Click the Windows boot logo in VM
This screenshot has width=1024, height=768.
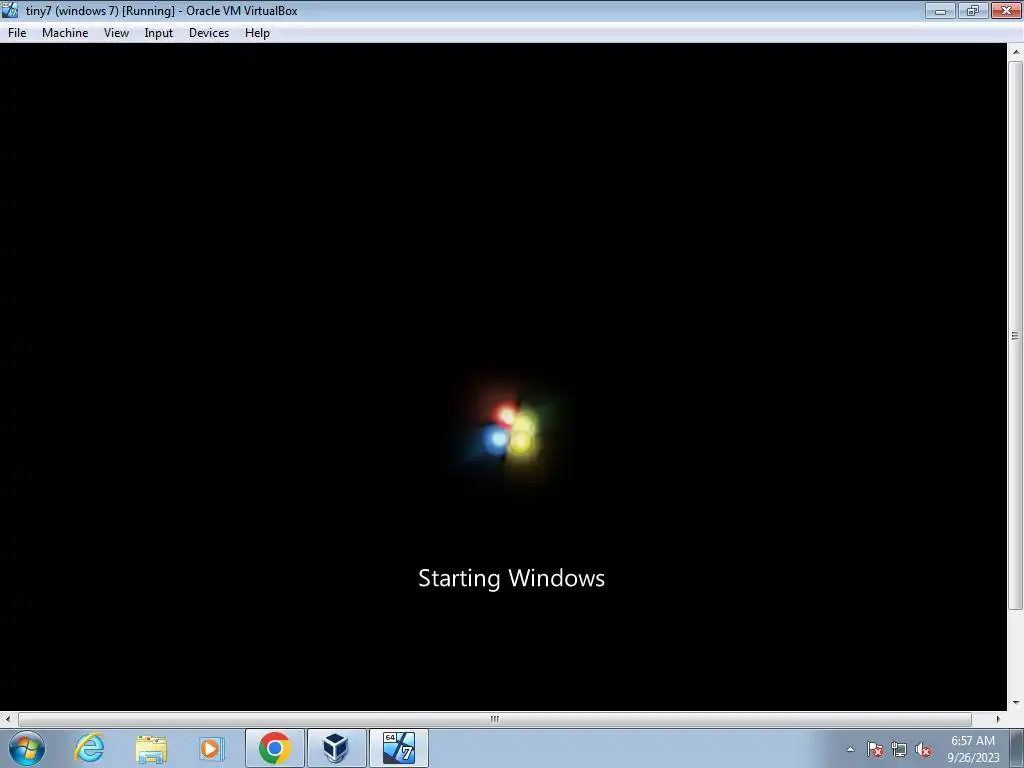click(509, 430)
